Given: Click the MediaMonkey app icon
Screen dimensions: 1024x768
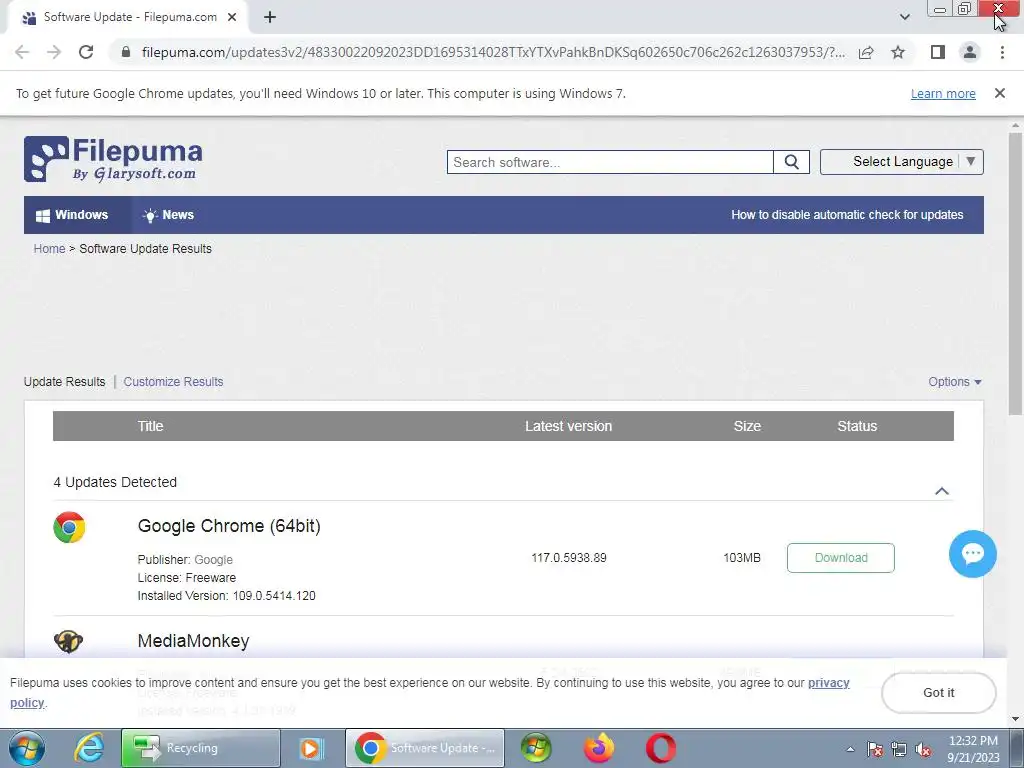Looking at the screenshot, I should [69, 641].
